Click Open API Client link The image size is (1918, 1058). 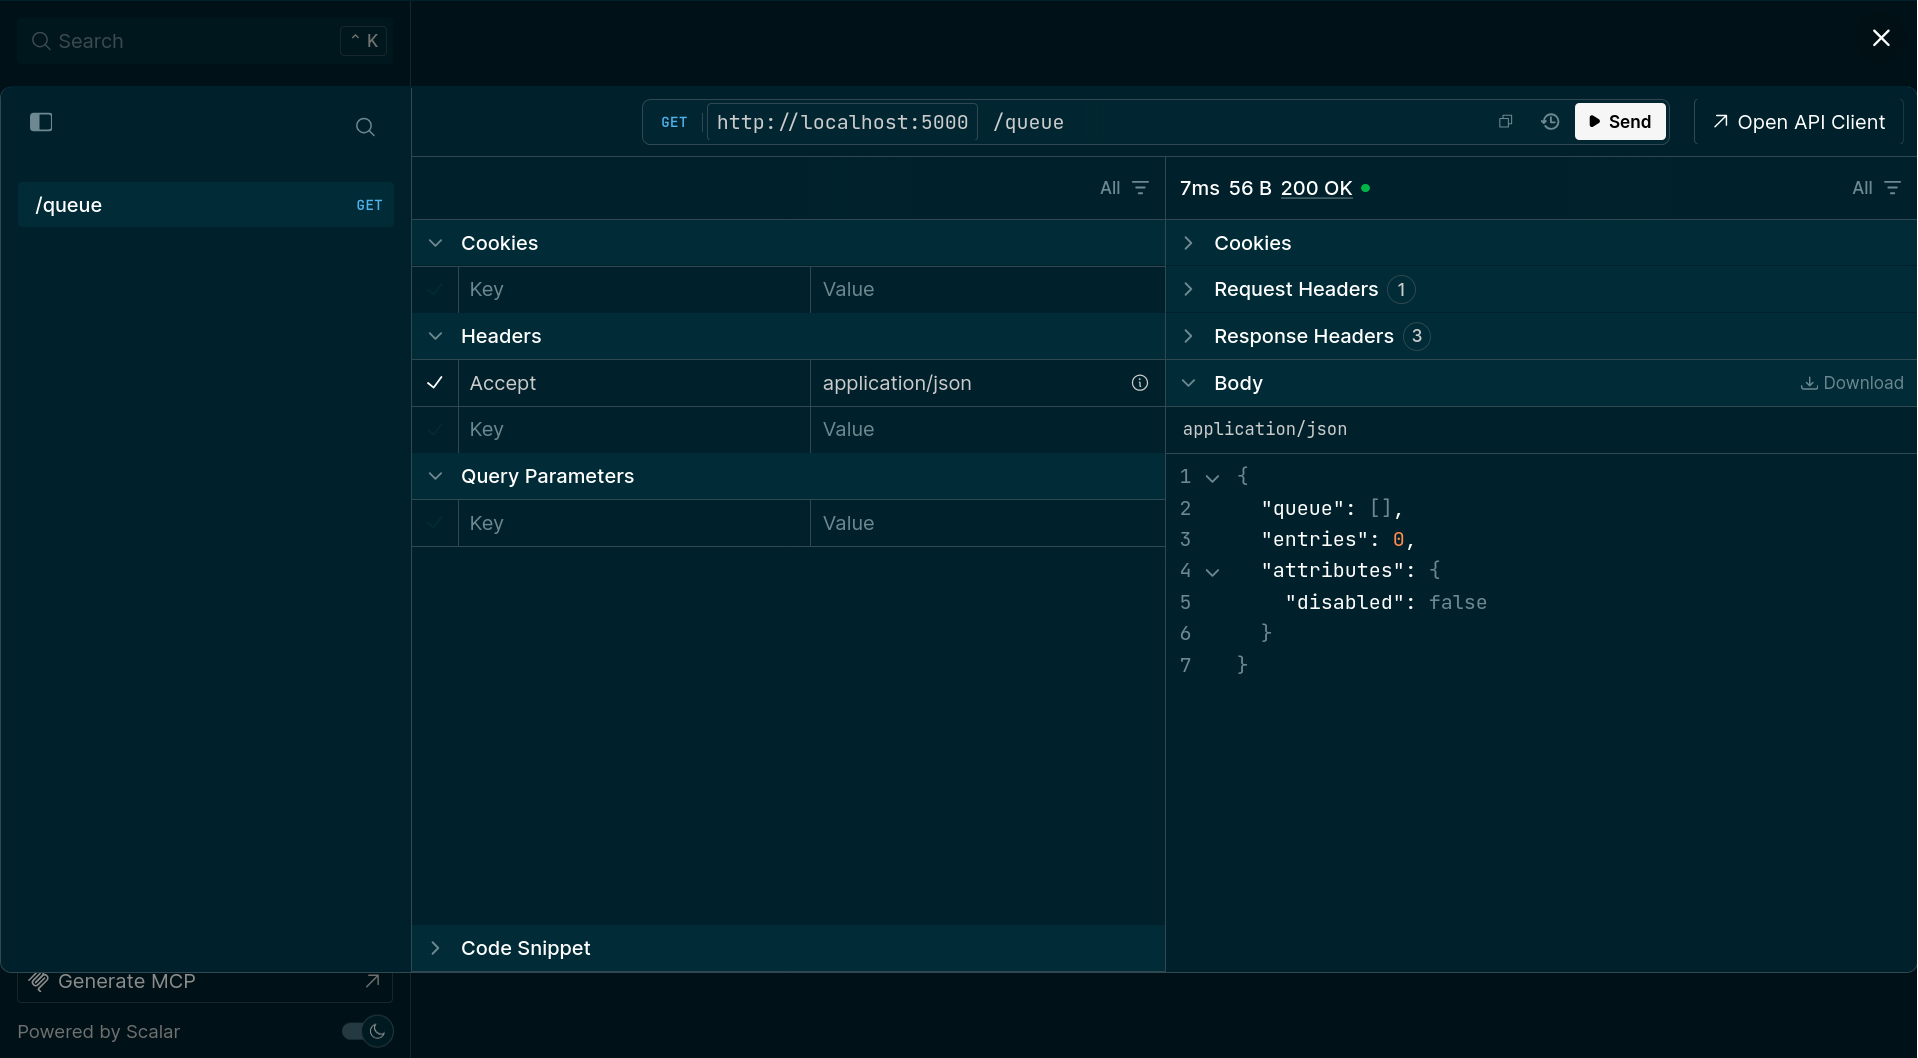click(x=1799, y=122)
